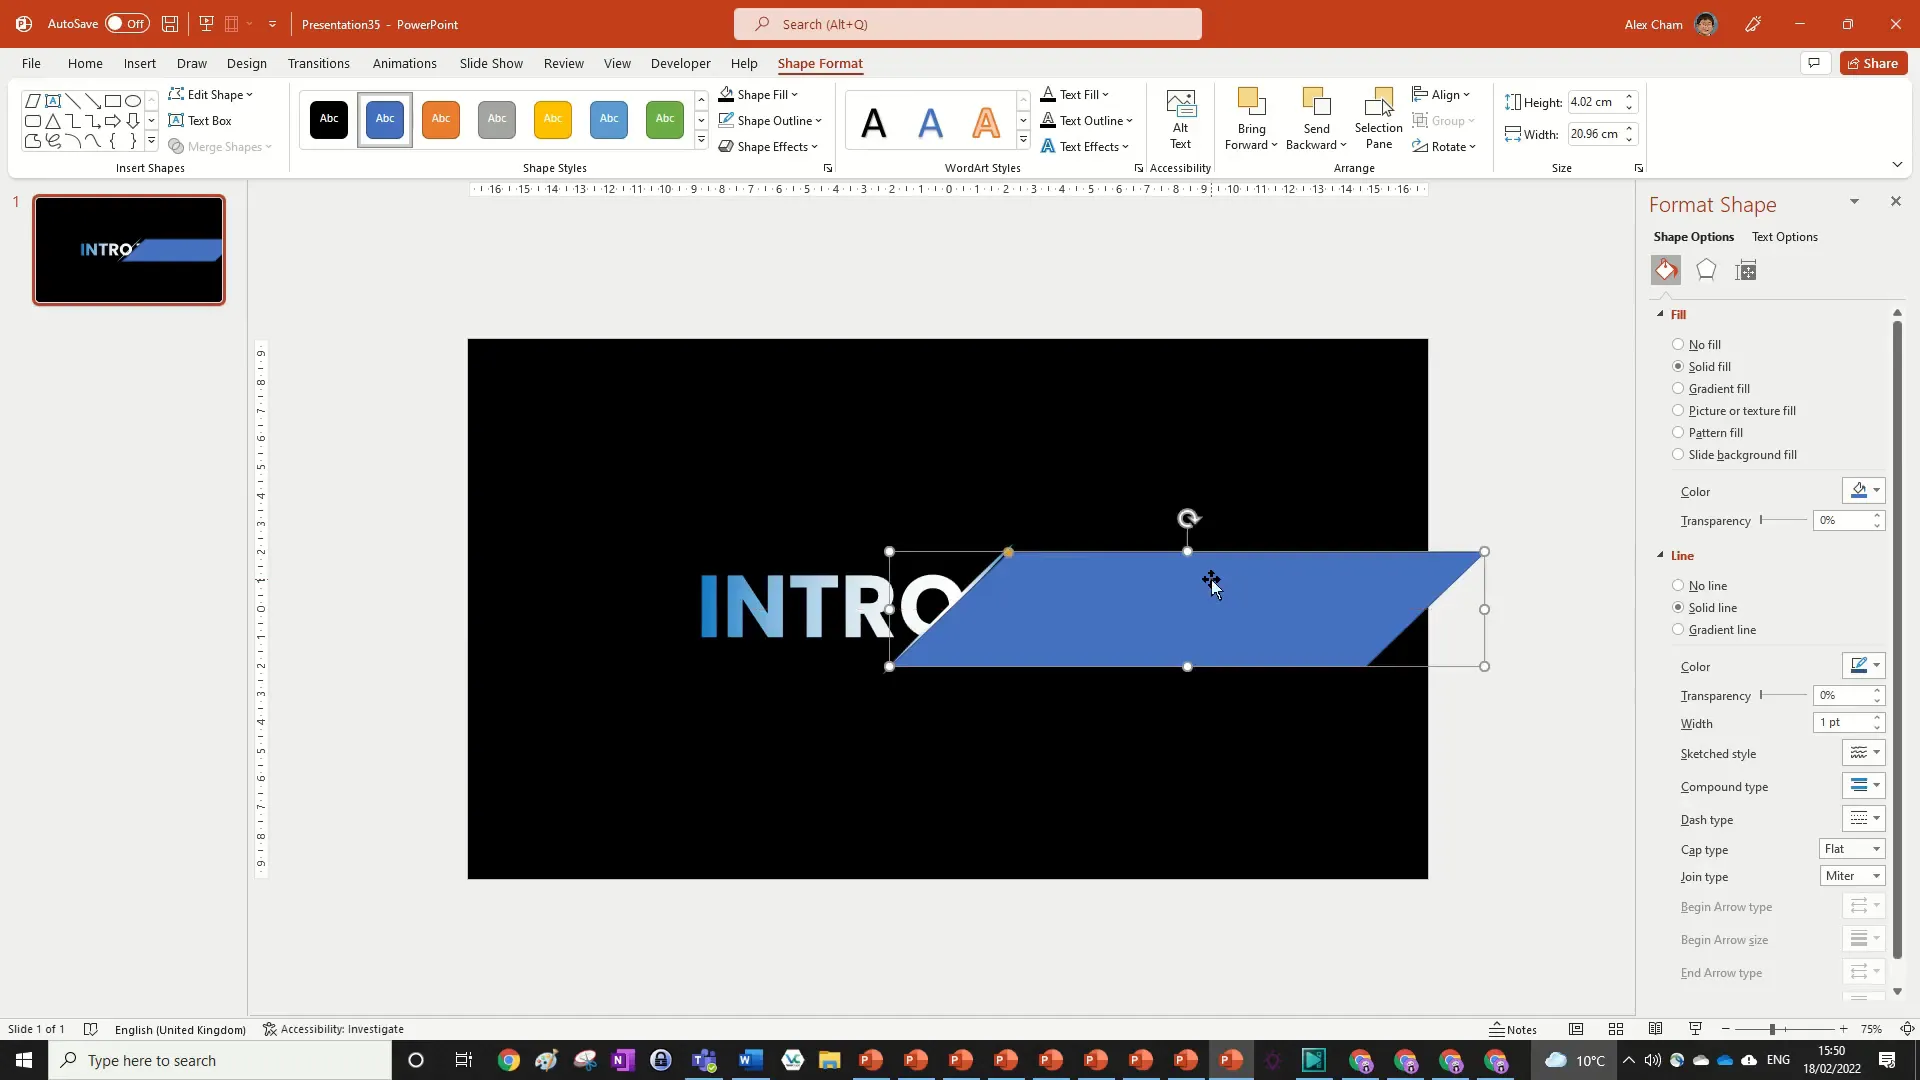Collapse the Fill section
The image size is (1920, 1080).
[x=1661, y=314]
